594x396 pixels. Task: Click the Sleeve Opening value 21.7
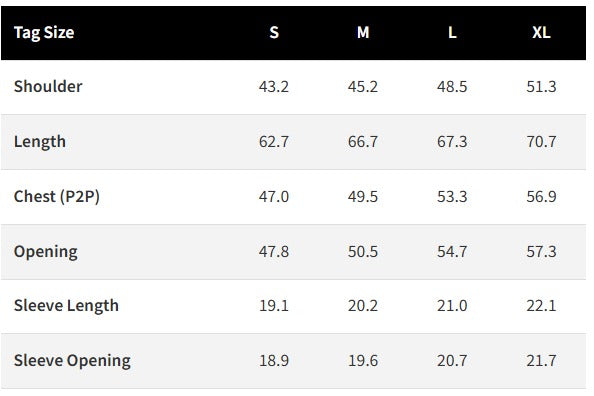541,360
